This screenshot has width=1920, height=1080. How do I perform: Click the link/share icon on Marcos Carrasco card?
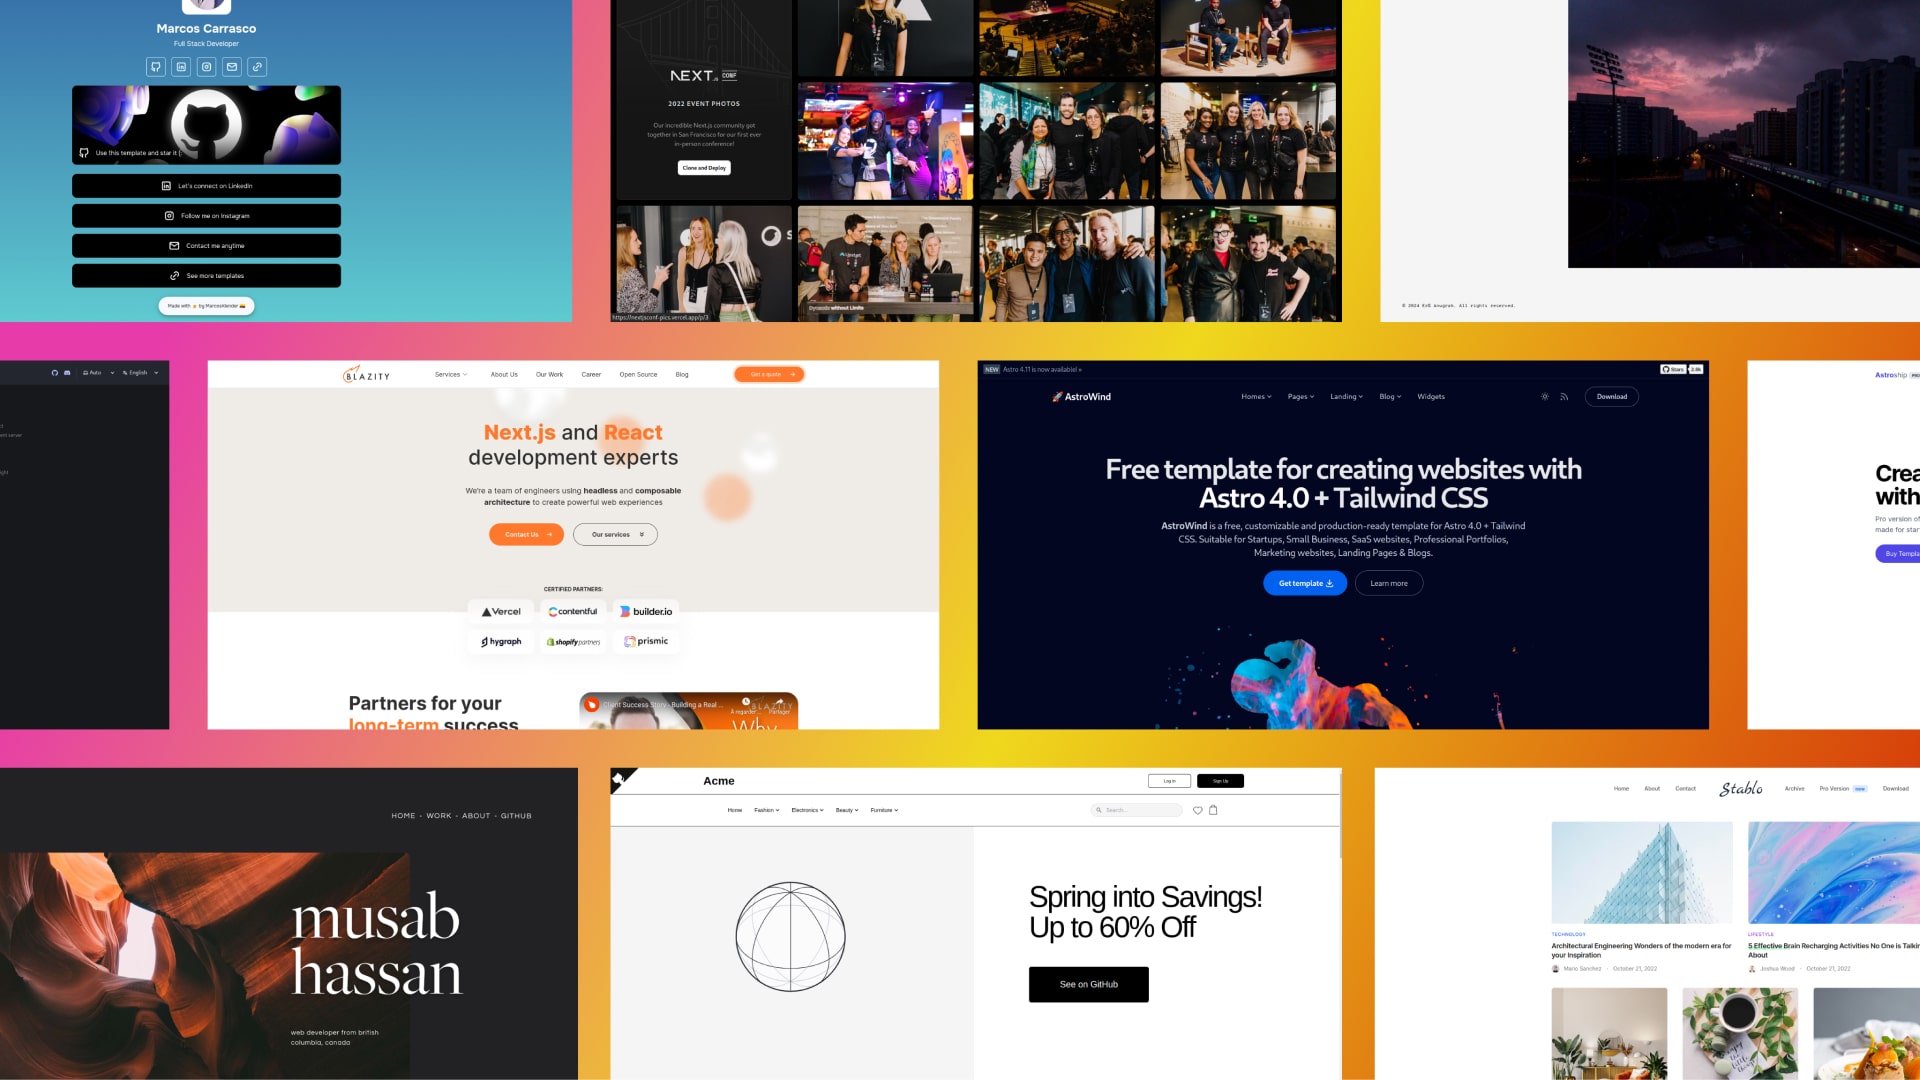click(258, 66)
